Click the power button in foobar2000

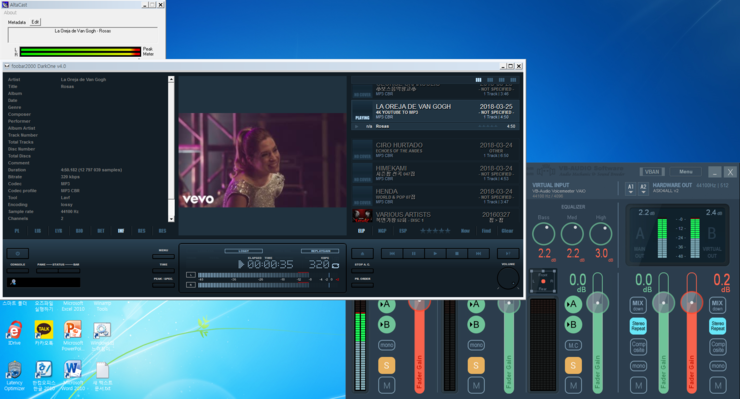(x=18, y=254)
